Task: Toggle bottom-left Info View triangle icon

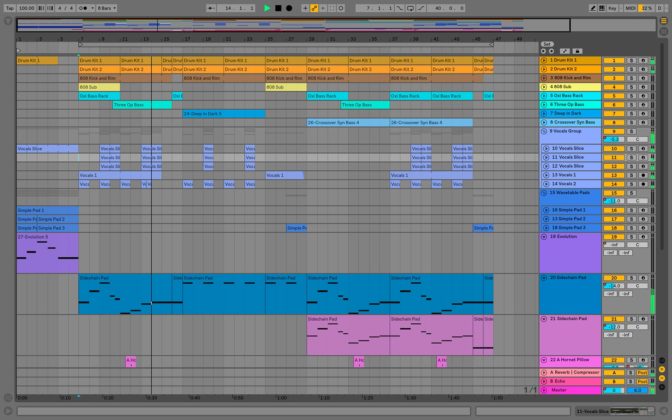Action: coord(8,411)
